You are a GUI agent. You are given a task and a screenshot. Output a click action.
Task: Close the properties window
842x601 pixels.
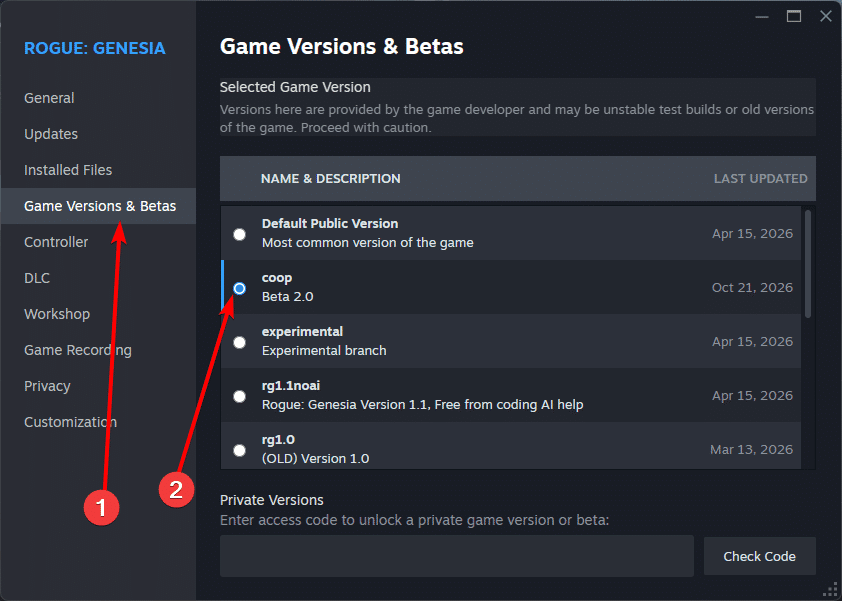coord(826,16)
